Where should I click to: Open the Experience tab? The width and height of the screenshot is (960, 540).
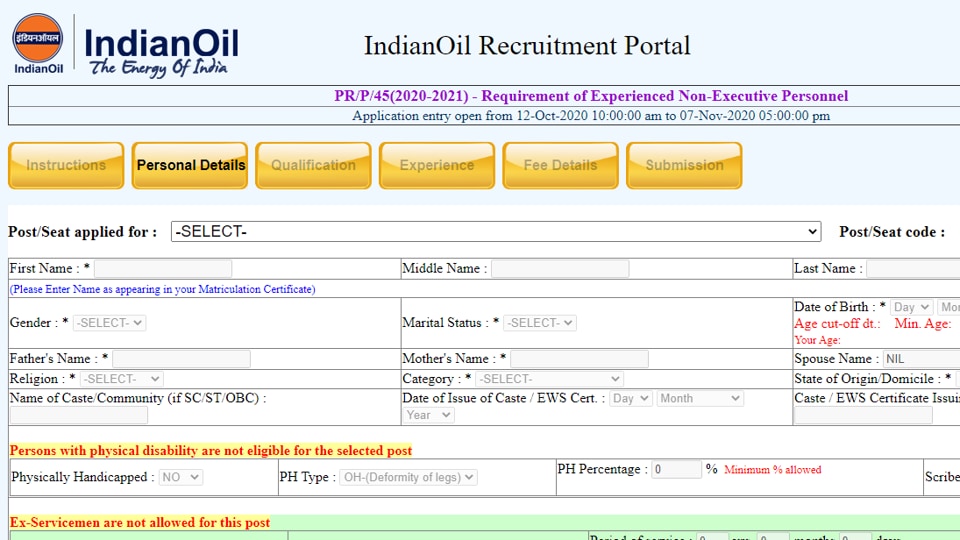click(x=437, y=165)
